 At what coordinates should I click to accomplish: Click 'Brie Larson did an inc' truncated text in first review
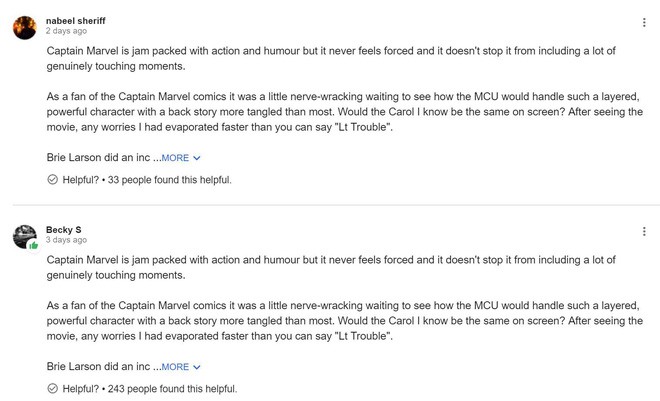(x=98, y=157)
